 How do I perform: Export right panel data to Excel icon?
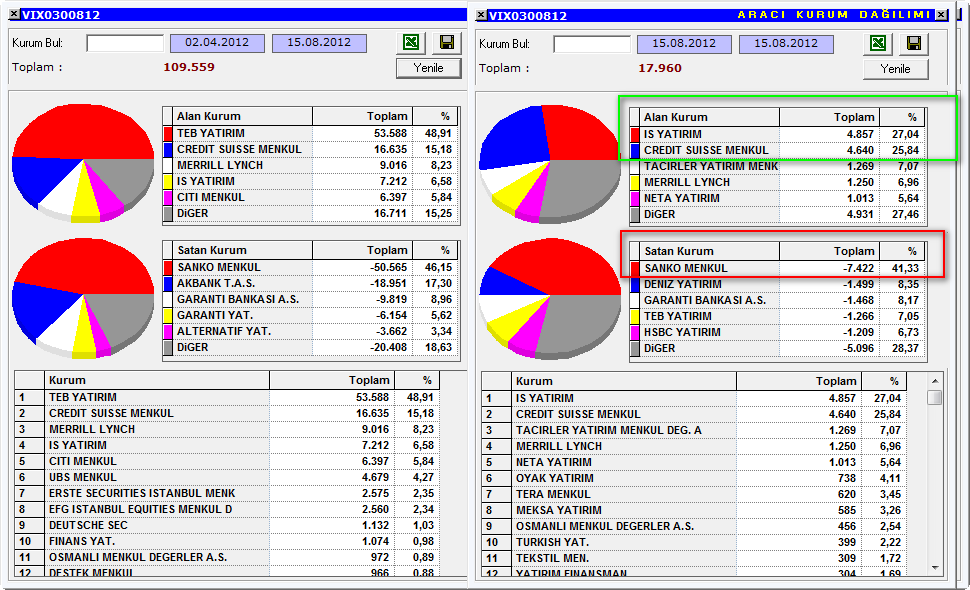click(878, 43)
